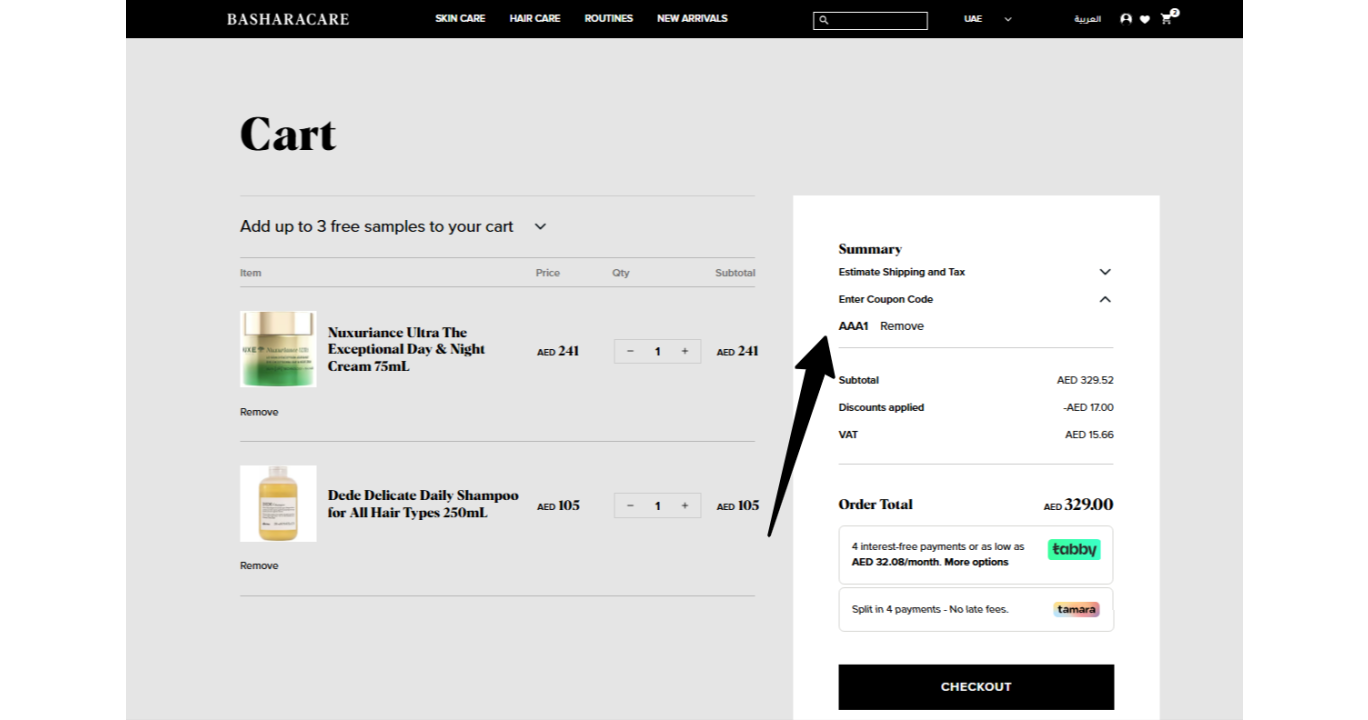Open the New Arrivals menu
Viewport: 1368px width, 720px height.
tap(692, 19)
